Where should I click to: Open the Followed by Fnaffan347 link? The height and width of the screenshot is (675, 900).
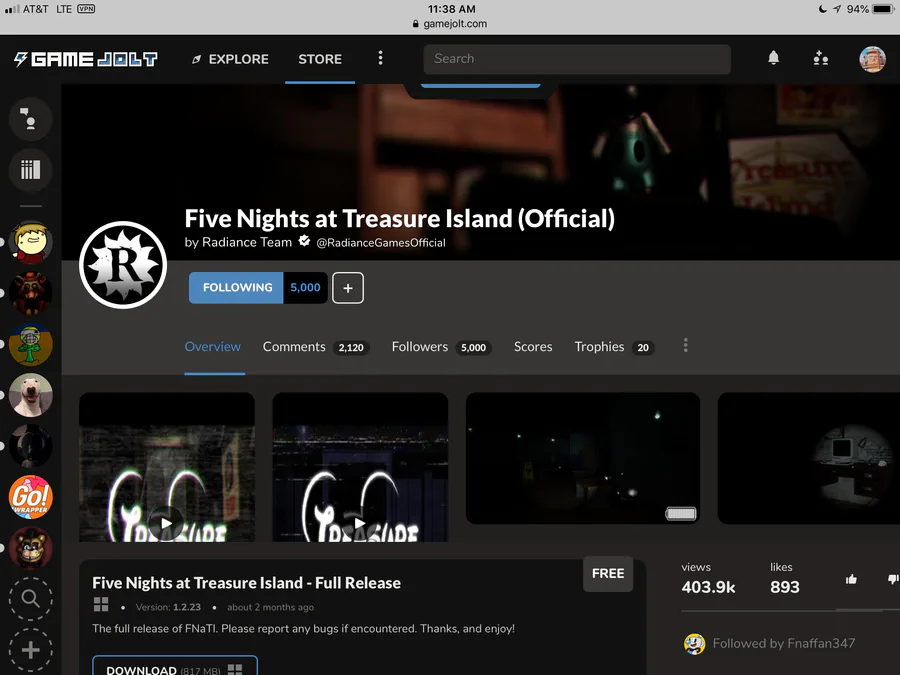tap(783, 643)
